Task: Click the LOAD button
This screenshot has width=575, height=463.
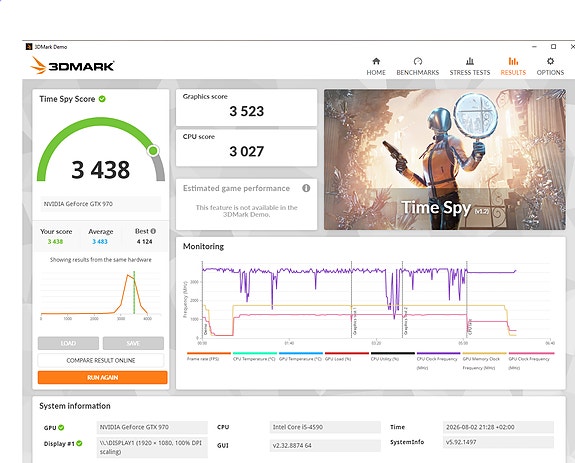Action: tap(68, 343)
